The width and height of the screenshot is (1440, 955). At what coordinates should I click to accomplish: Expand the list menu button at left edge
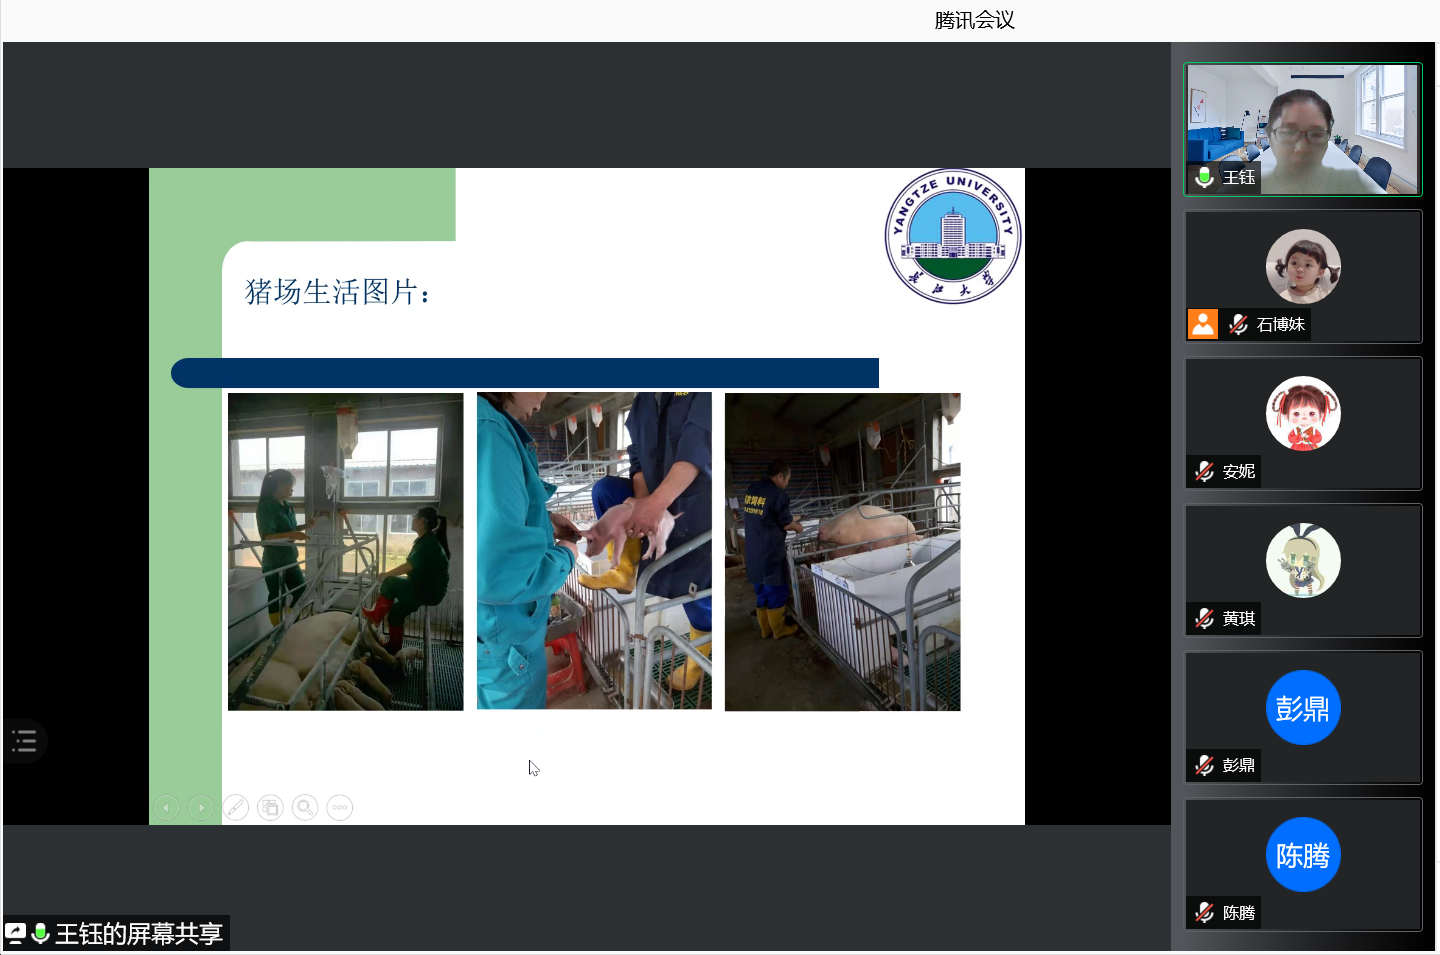(24, 741)
